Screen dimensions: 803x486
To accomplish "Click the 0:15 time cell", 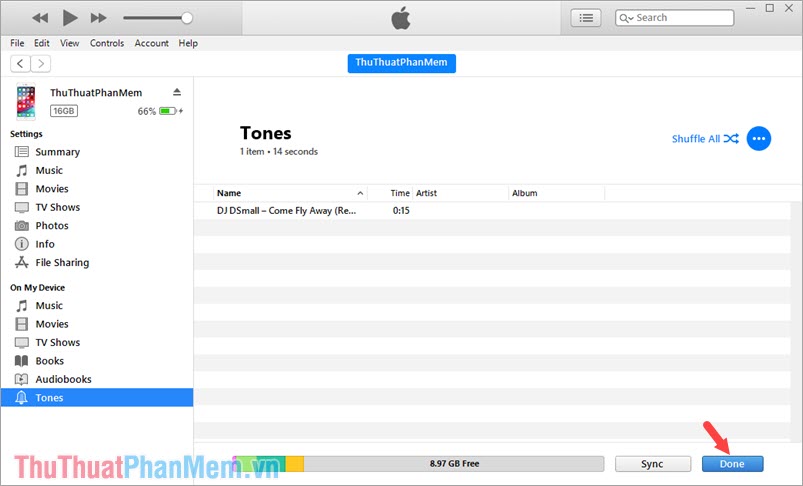I will (401, 210).
